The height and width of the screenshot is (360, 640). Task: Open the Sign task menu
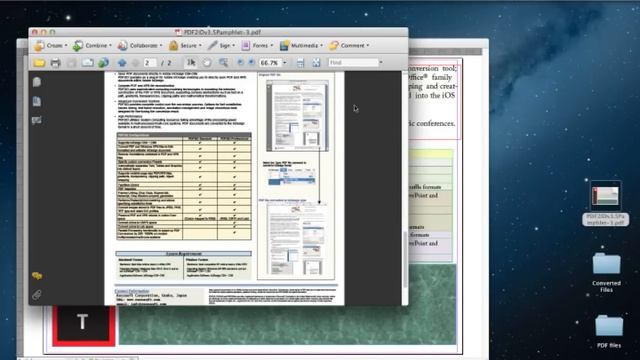click(x=221, y=45)
